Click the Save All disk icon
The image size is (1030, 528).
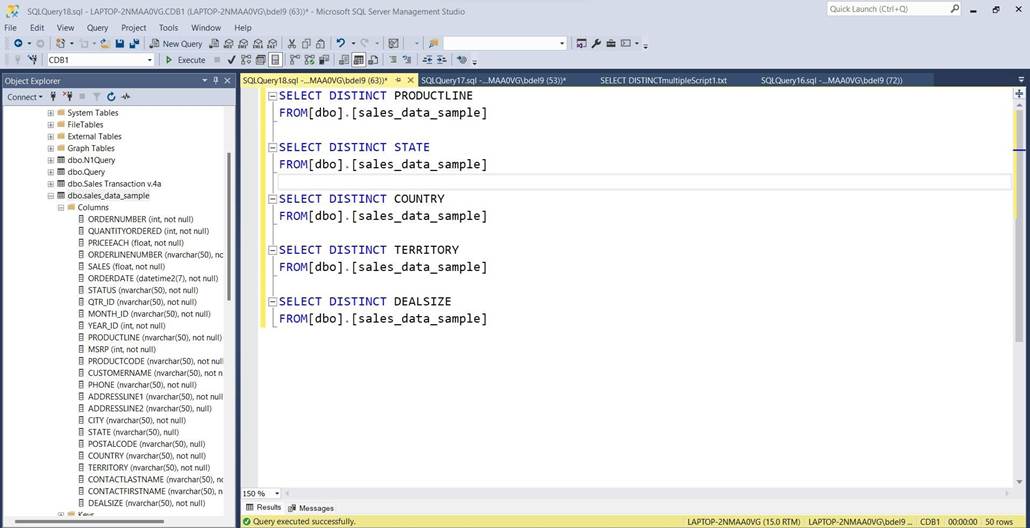click(x=119, y=43)
